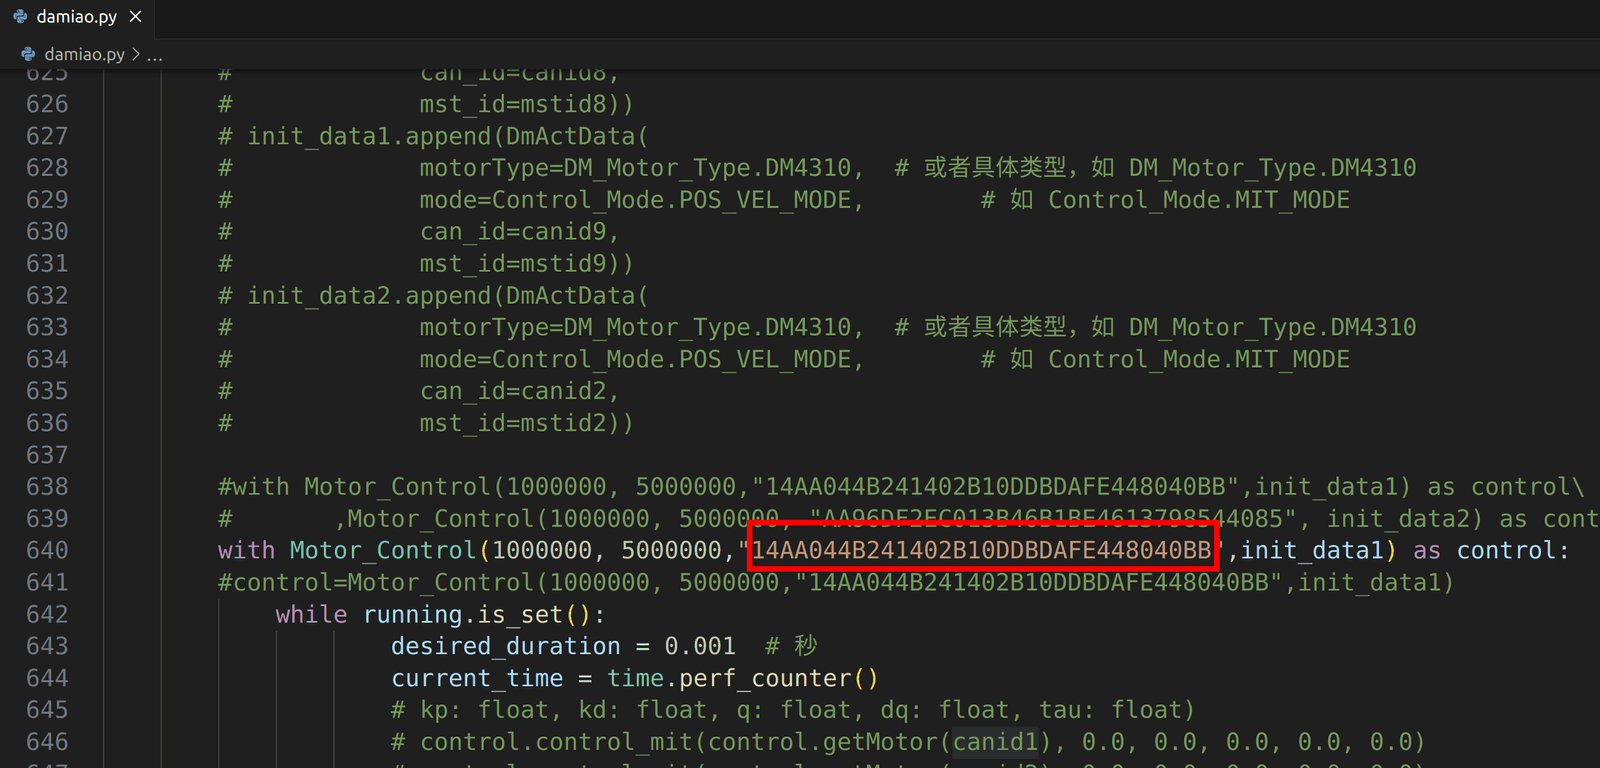
Task: Click "Control_Mode.MIT_MODE" comment on line 629
Action: 1199,200
